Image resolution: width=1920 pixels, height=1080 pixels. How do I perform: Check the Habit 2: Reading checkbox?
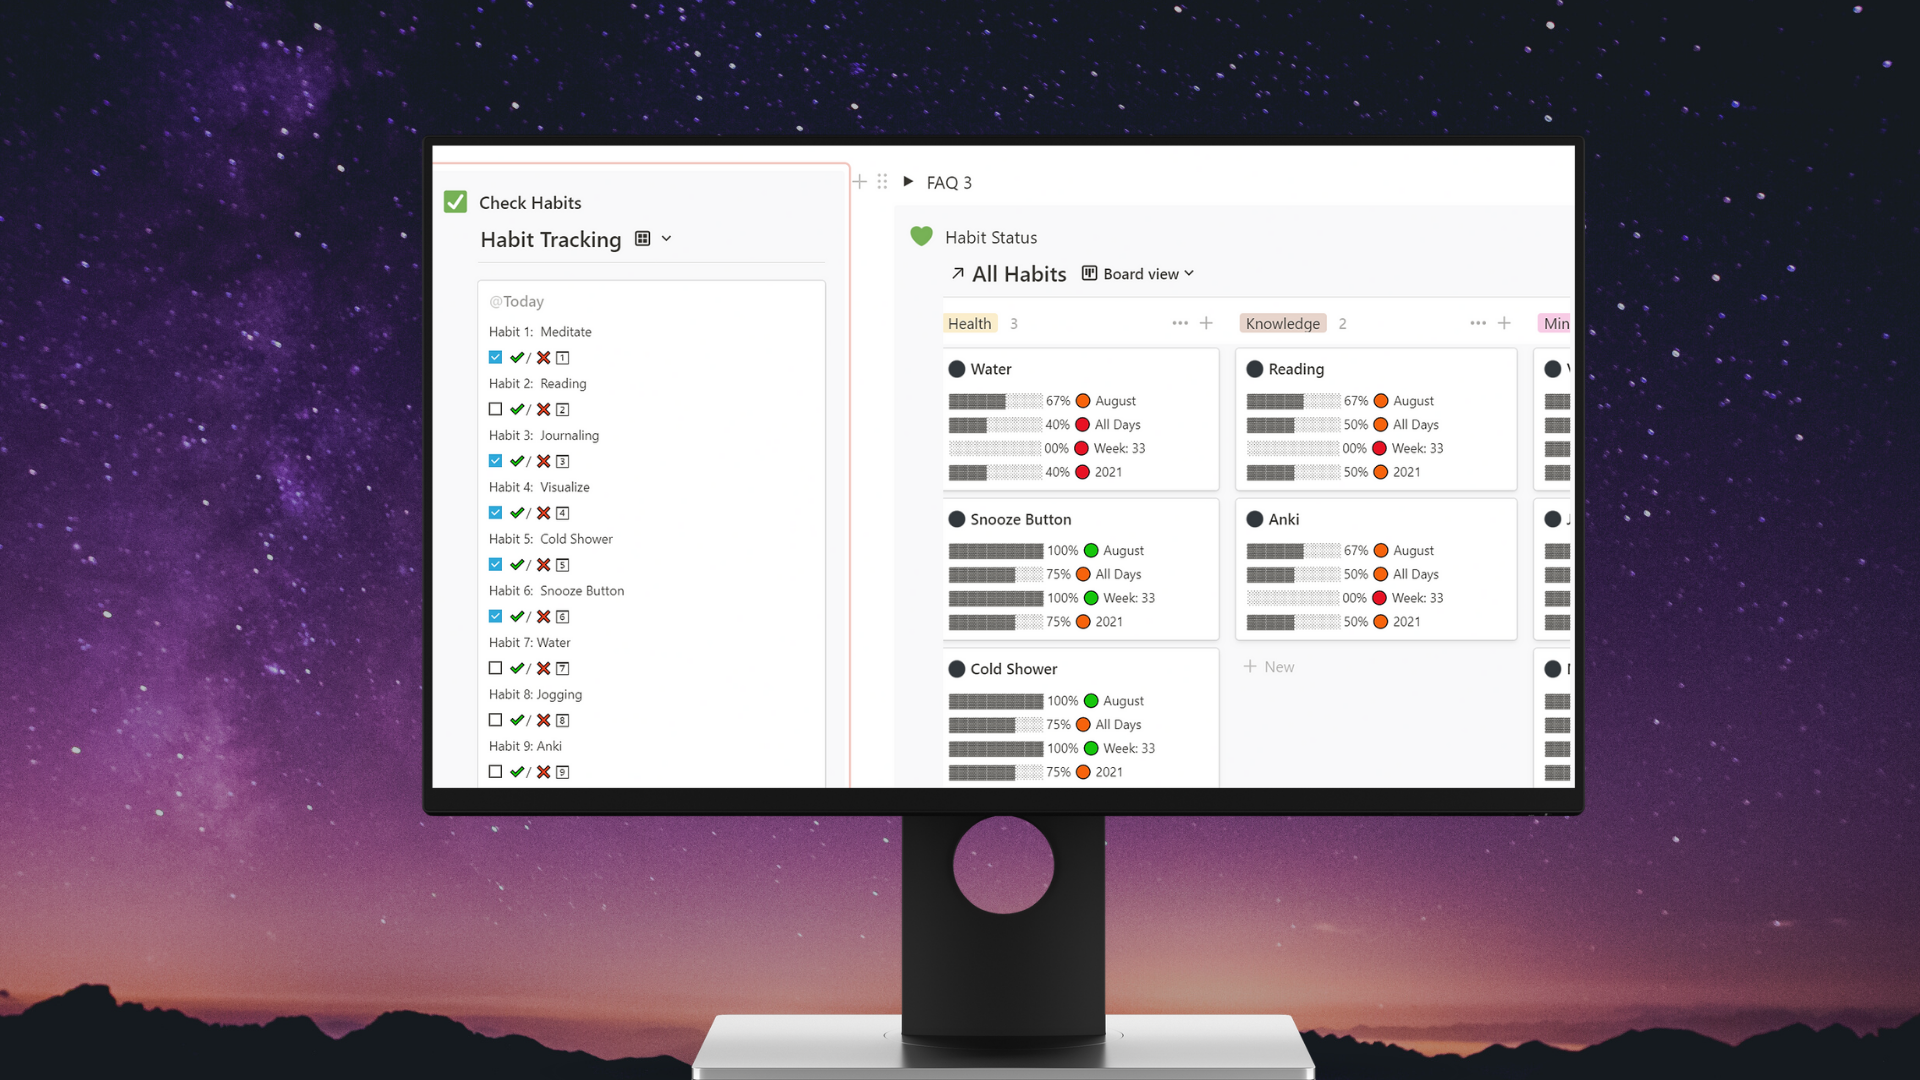tap(495, 409)
